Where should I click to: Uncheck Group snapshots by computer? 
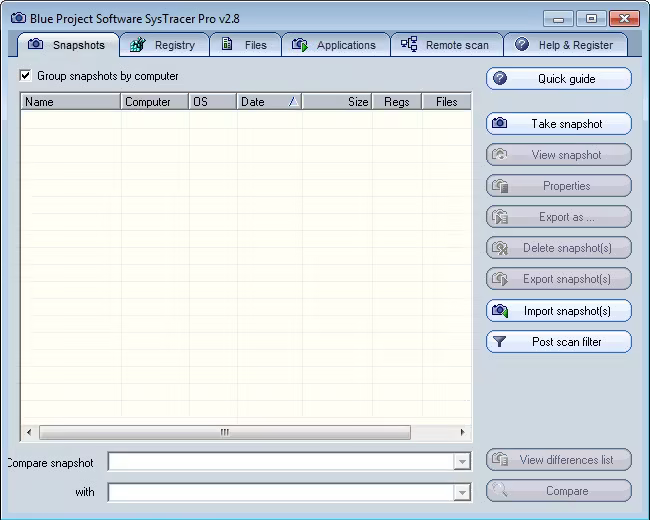[x=25, y=76]
